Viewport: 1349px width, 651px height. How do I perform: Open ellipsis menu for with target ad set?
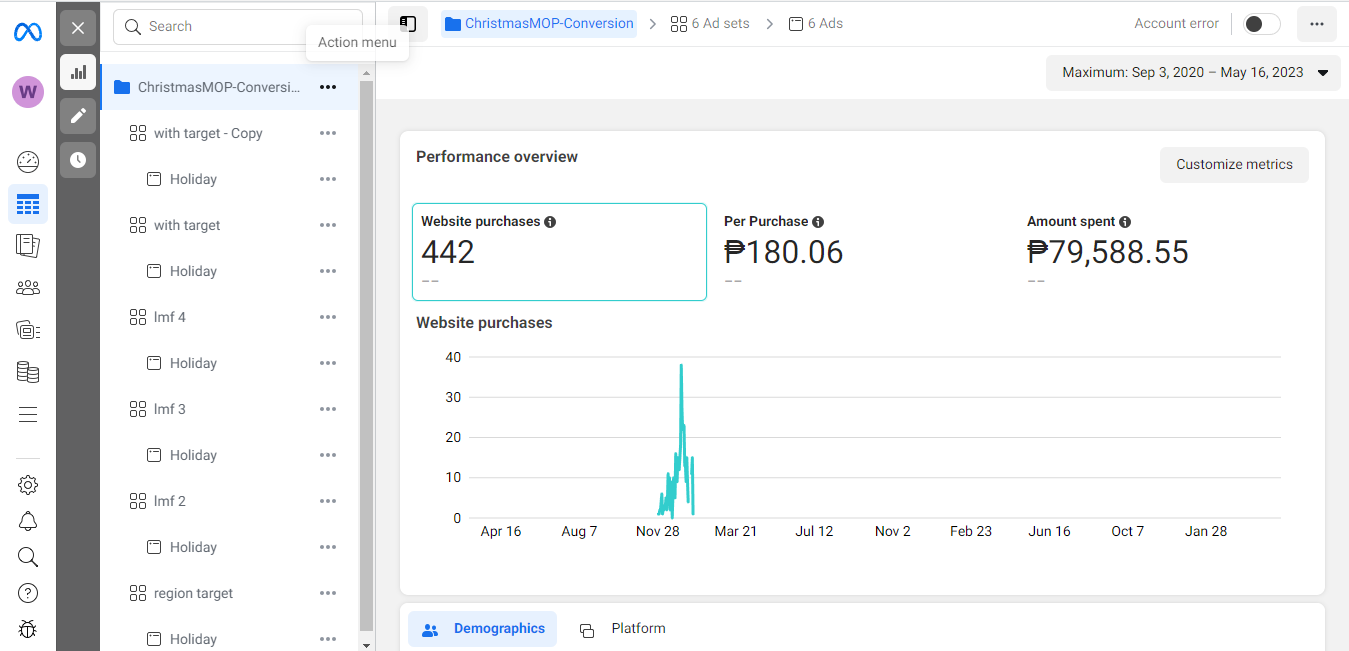(x=328, y=225)
